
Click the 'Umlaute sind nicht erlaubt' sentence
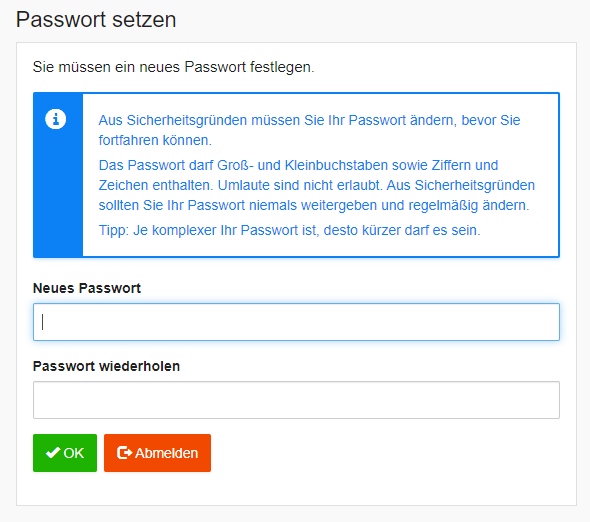coord(300,185)
